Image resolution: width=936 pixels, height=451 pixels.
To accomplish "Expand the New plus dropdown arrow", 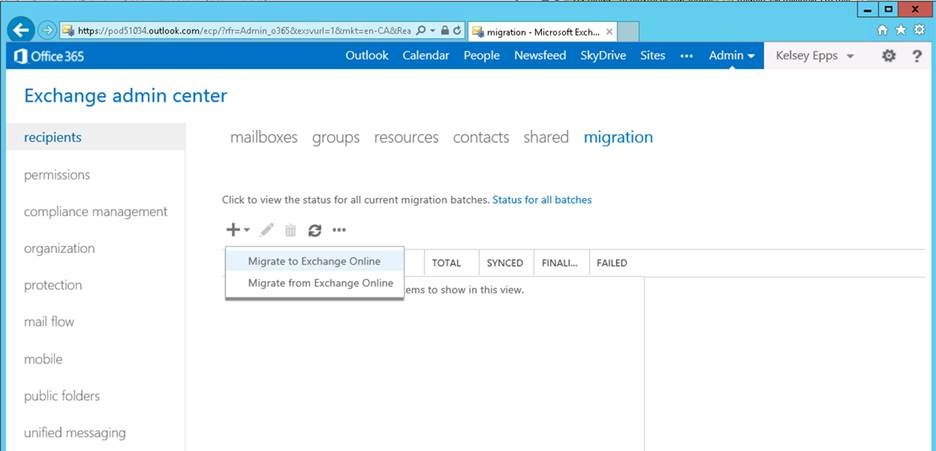I will (x=247, y=230).
